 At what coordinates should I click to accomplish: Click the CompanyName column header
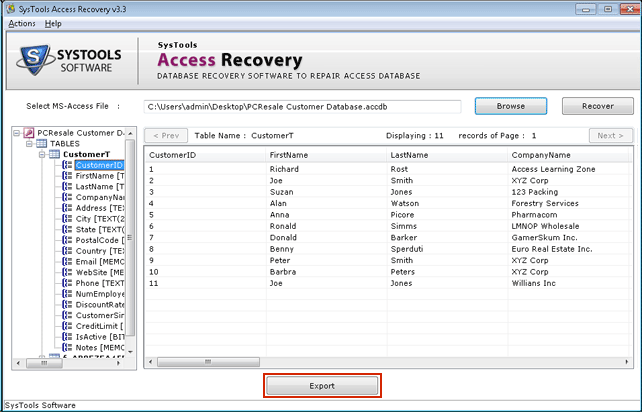point(568,155)
